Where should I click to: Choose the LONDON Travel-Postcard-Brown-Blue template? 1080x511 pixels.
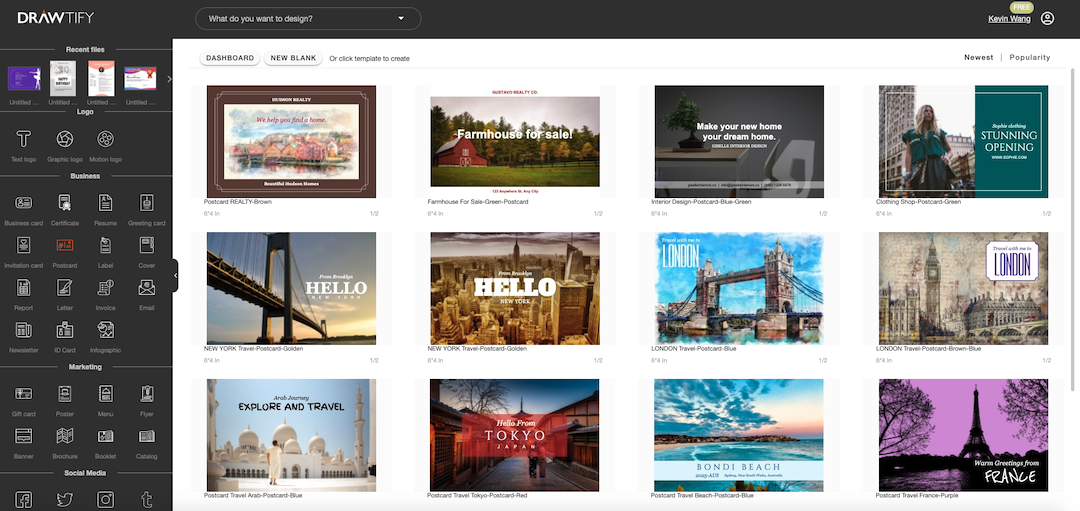(x=963, y=289)
